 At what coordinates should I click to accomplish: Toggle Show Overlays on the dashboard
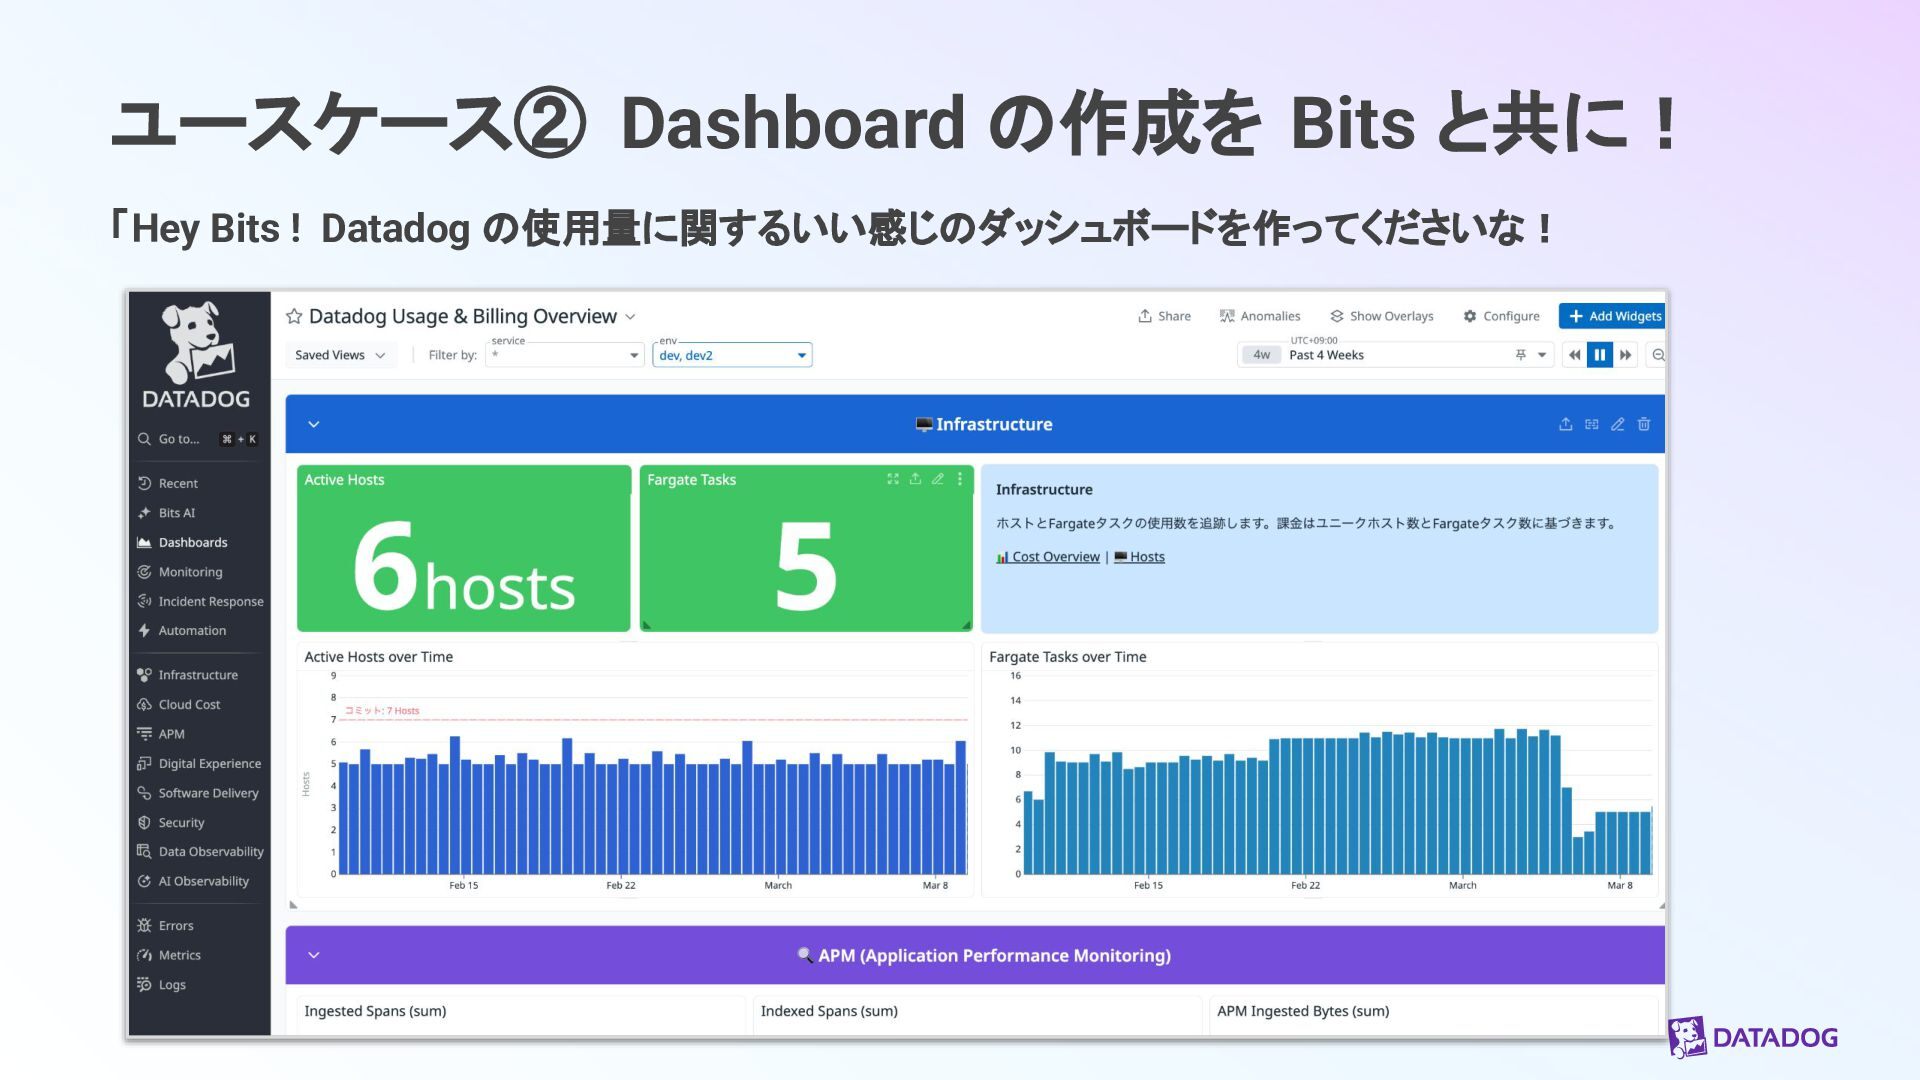pyautogui.click(x=1382, y=316)
